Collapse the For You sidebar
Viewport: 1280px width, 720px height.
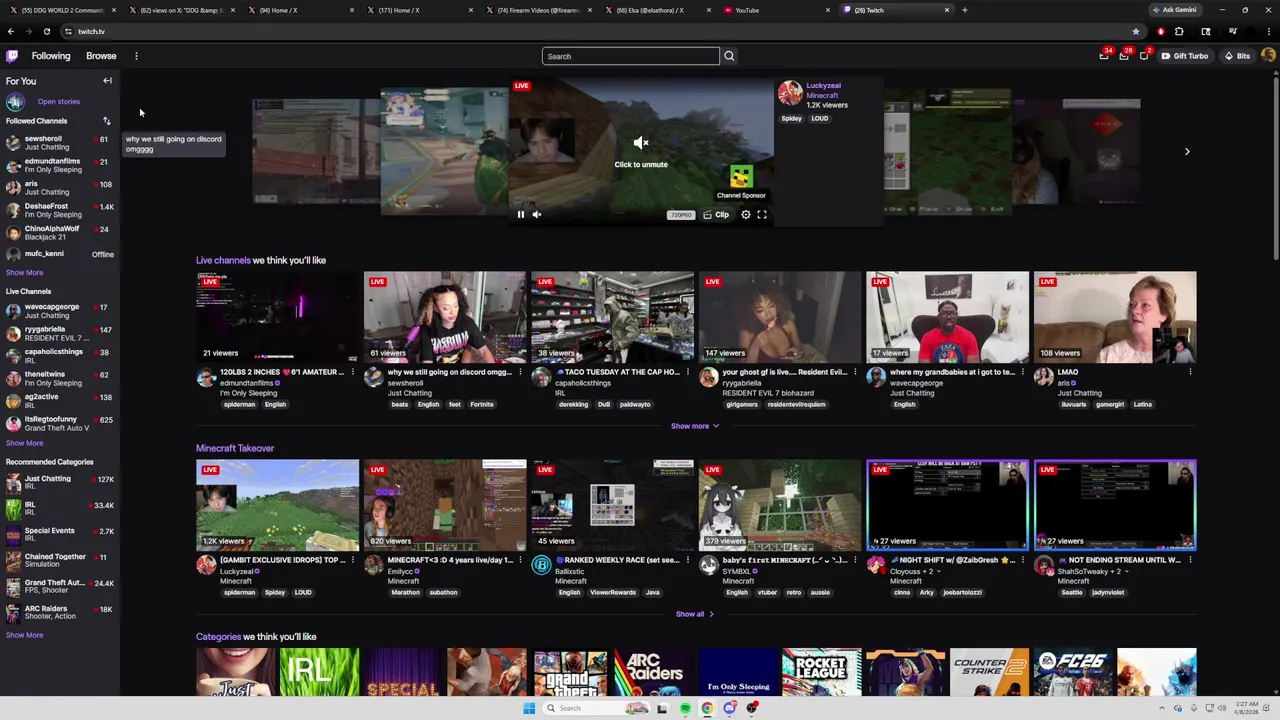pos(107,81)
